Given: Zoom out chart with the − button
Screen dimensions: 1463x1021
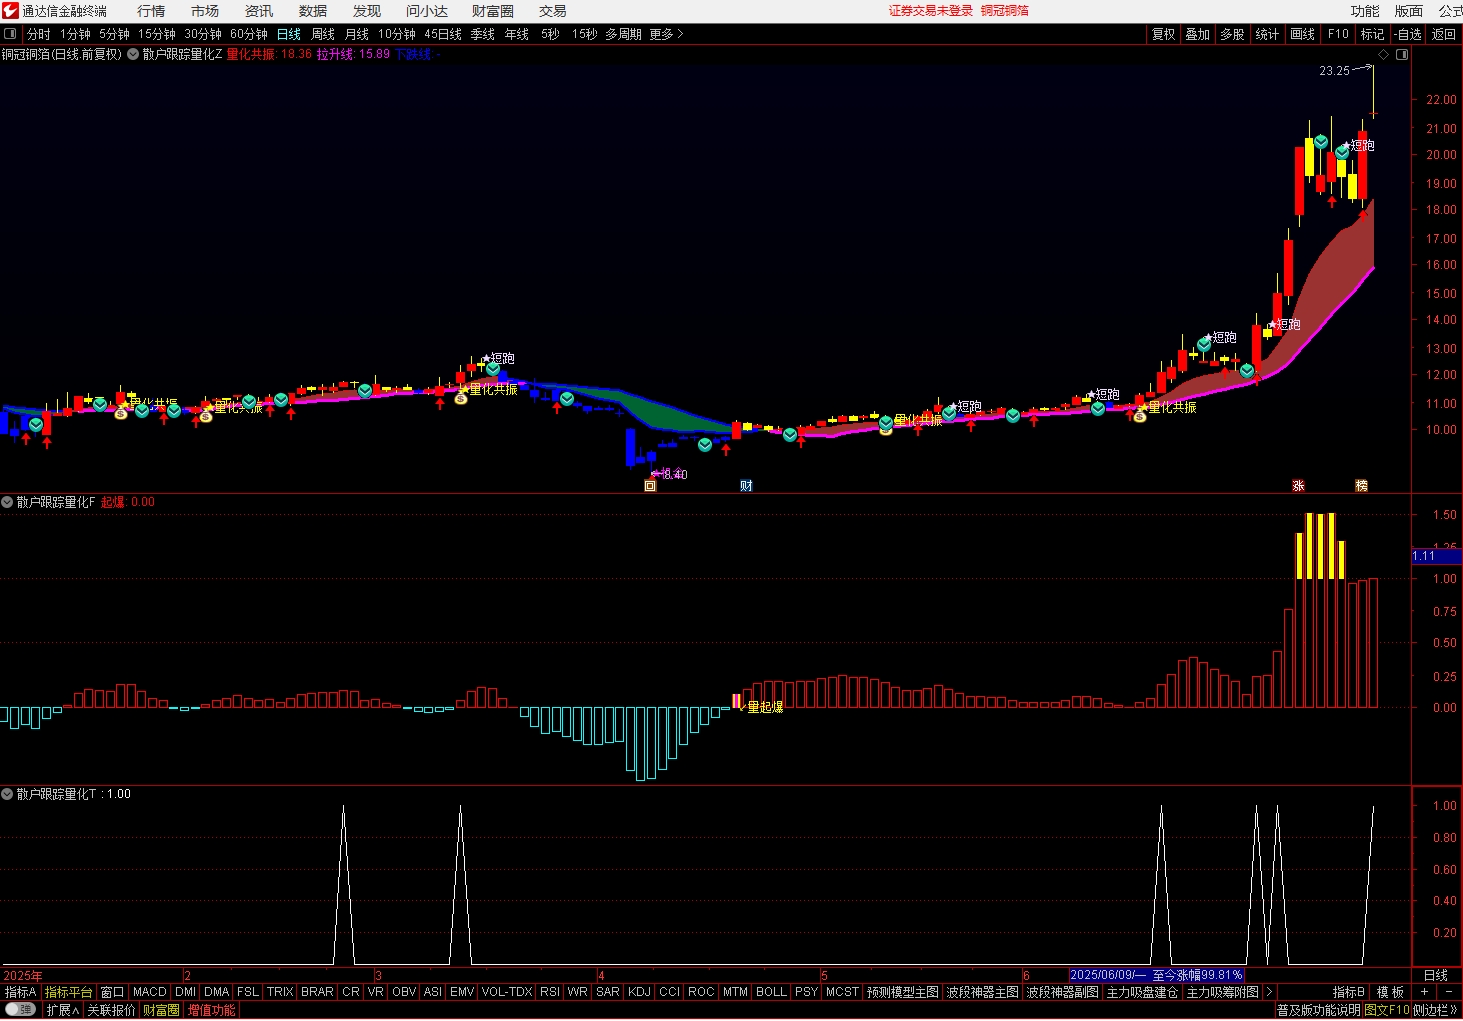Looking at the screenshot, I should click(1449, 992).
